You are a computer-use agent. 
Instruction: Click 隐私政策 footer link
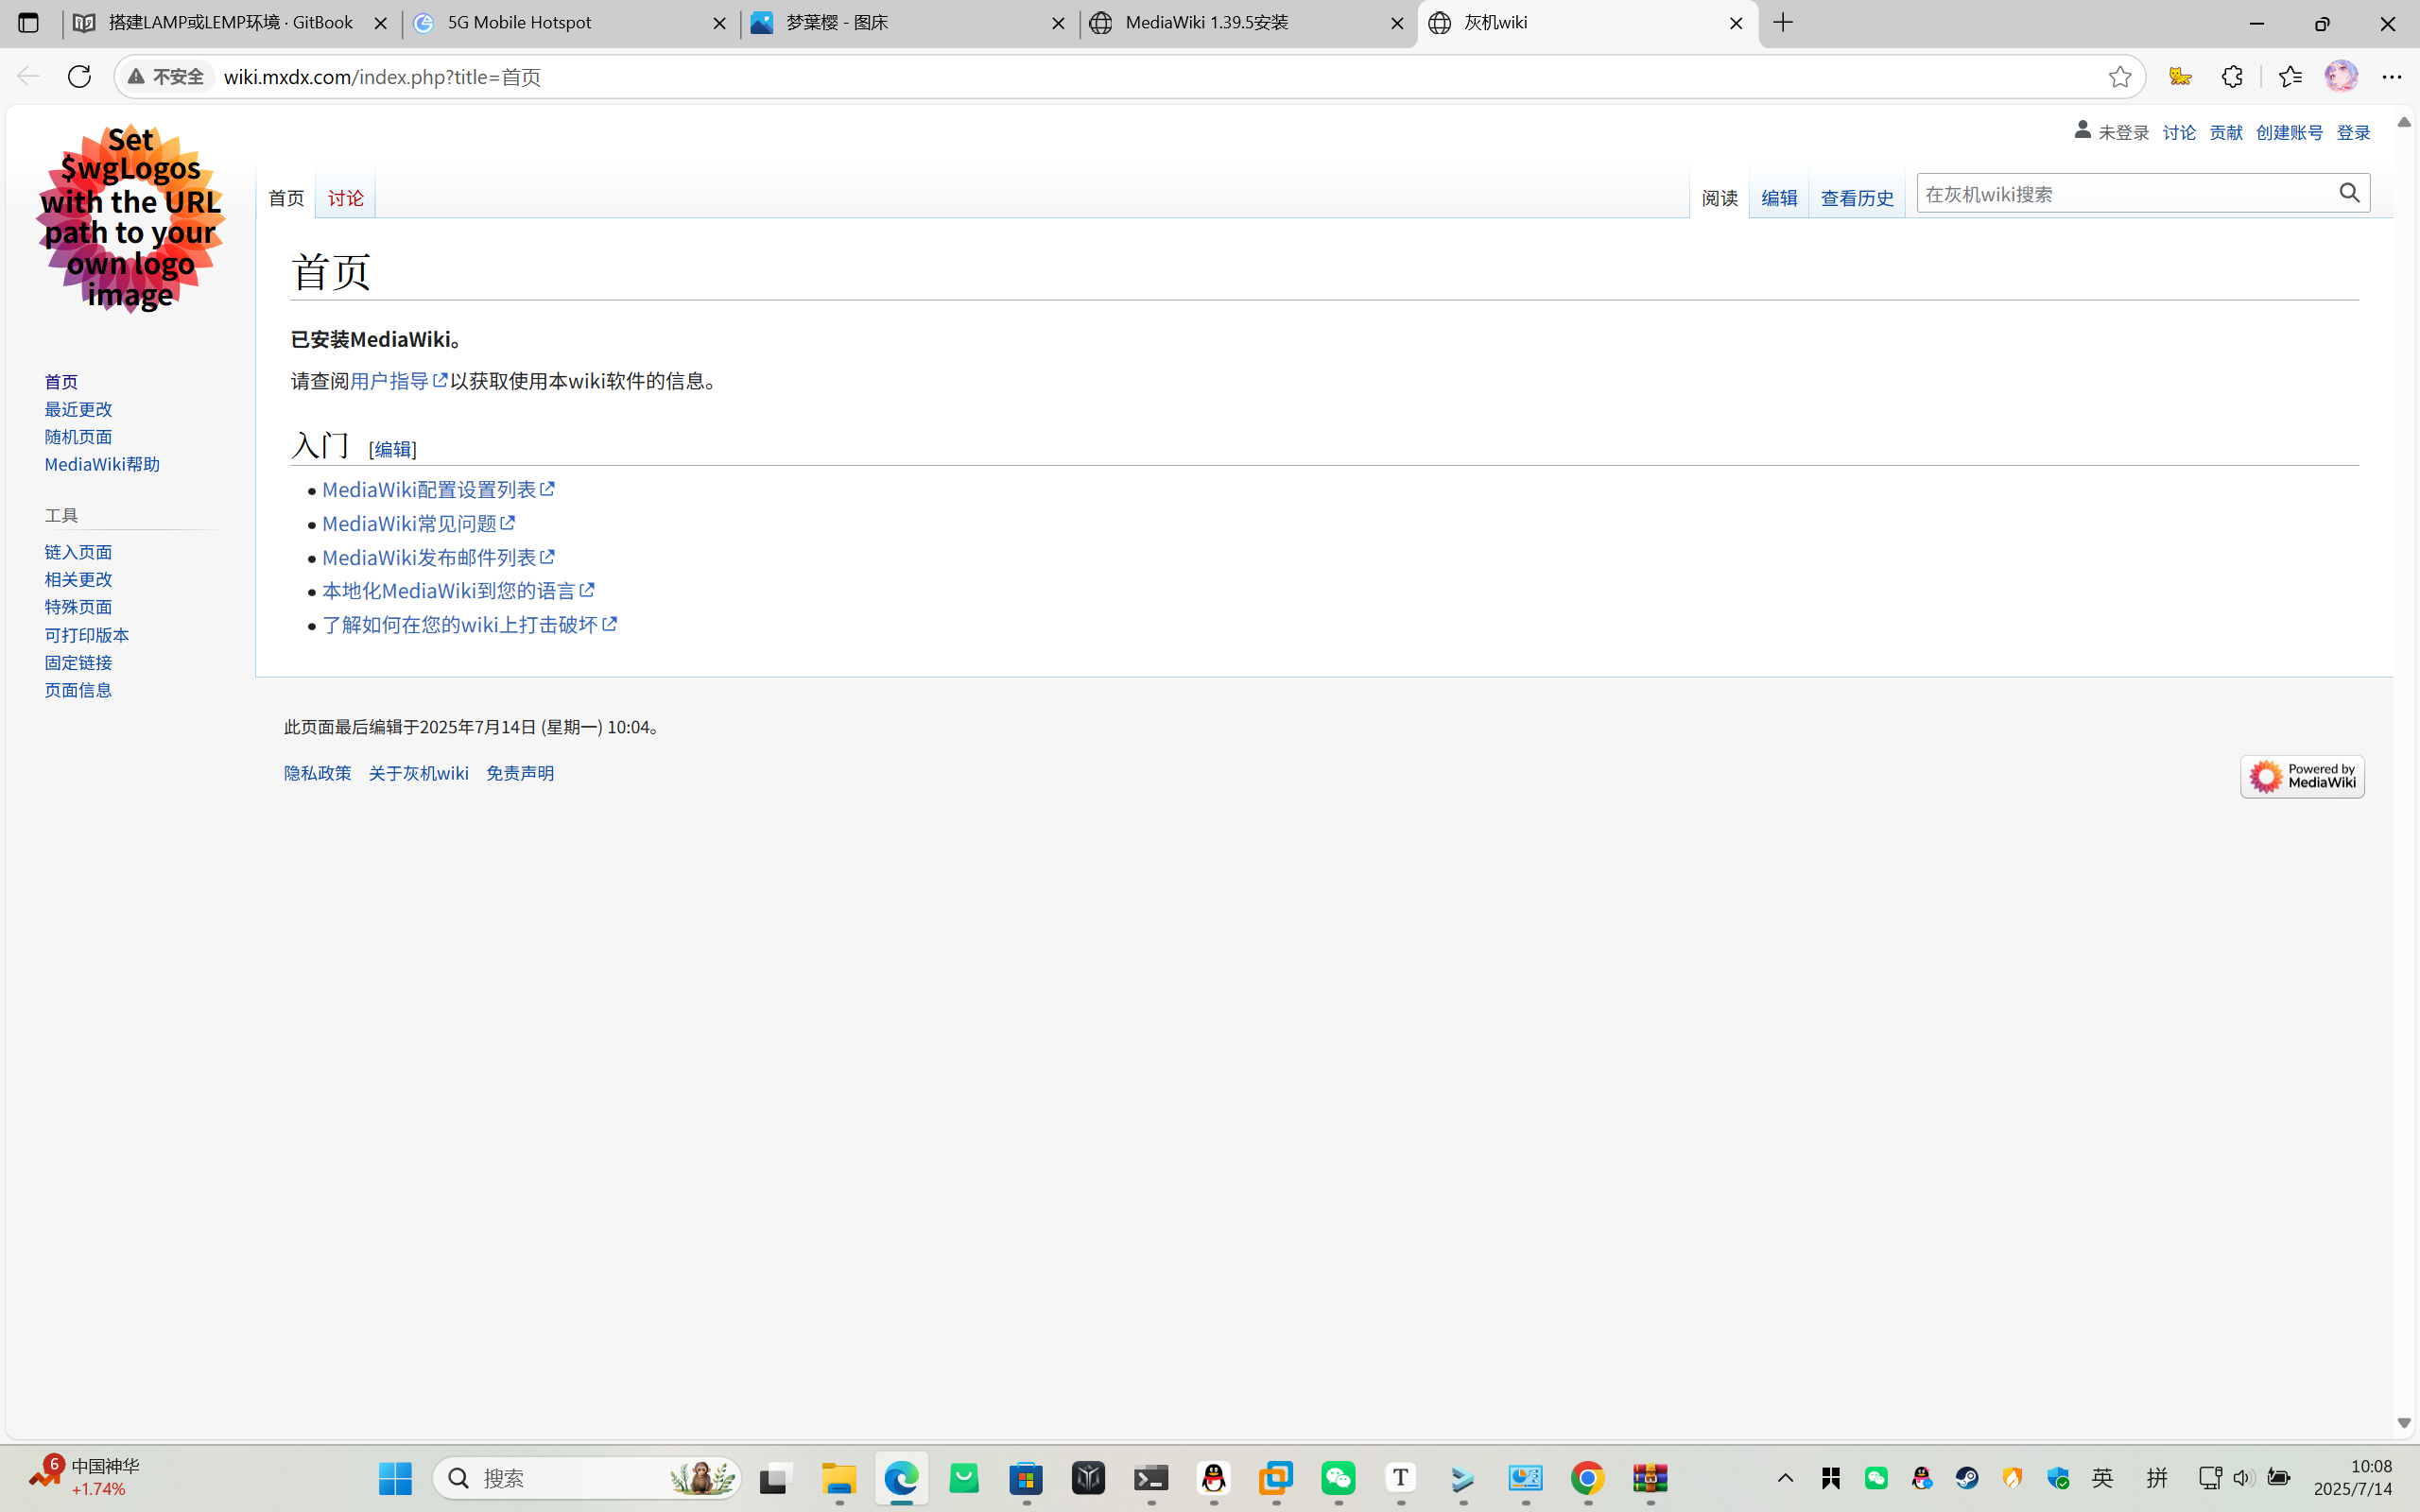click(x=318, y=773)
